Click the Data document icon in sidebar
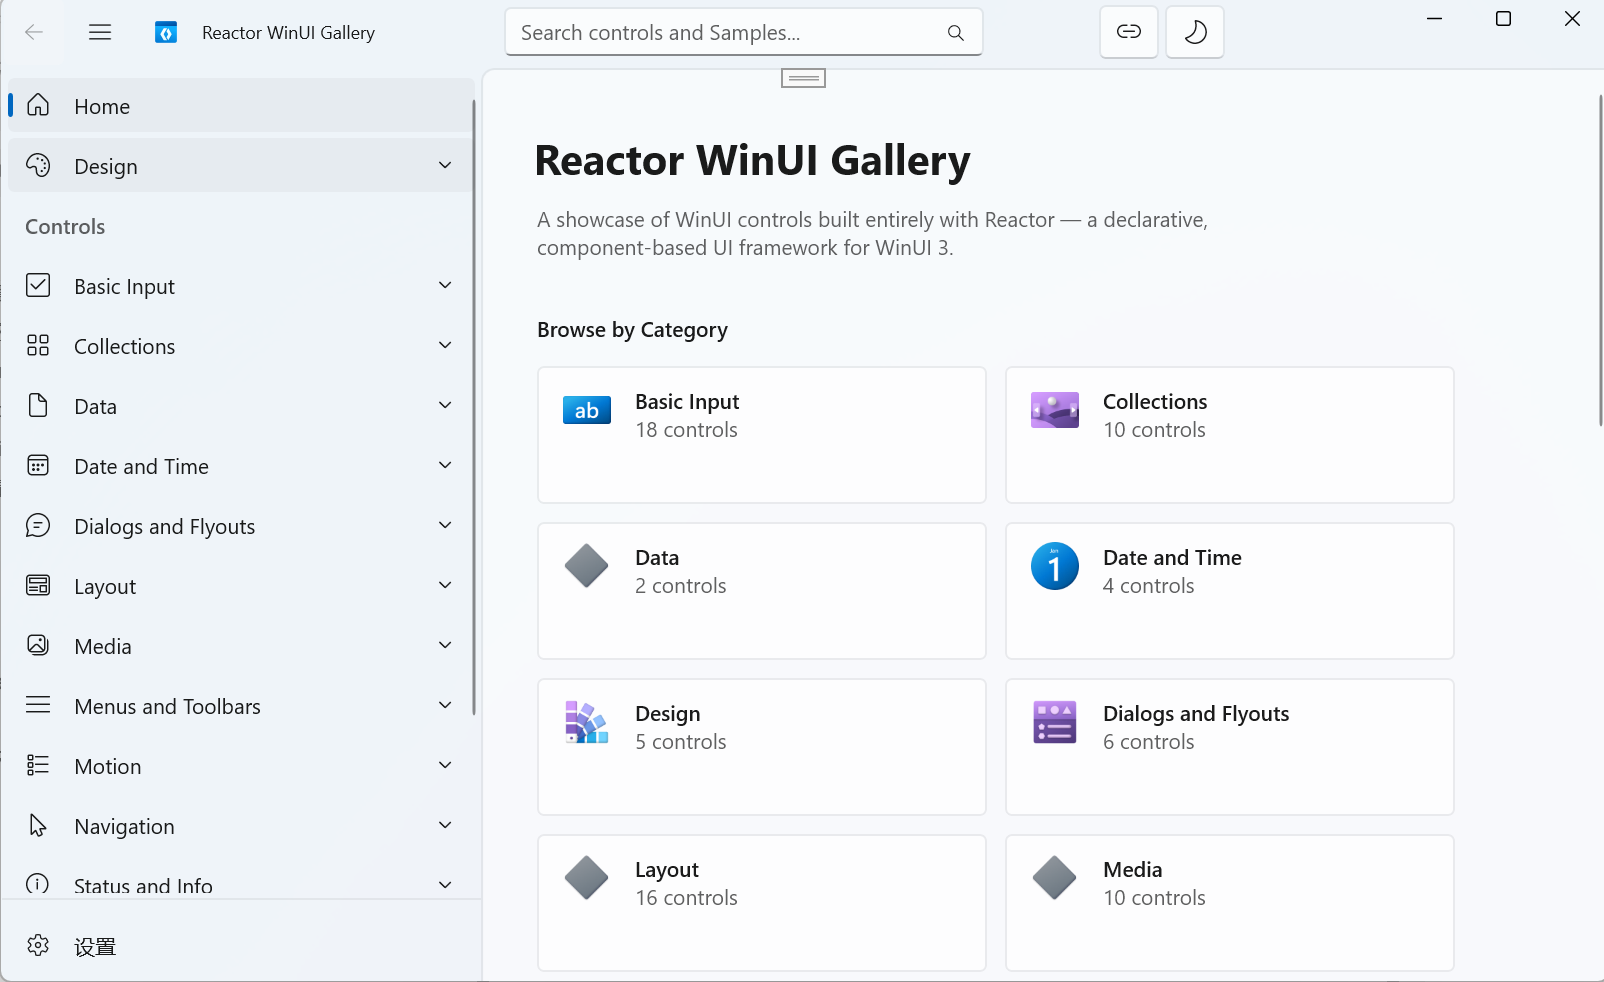This screenshot has height=982, width=1604. 38,405
